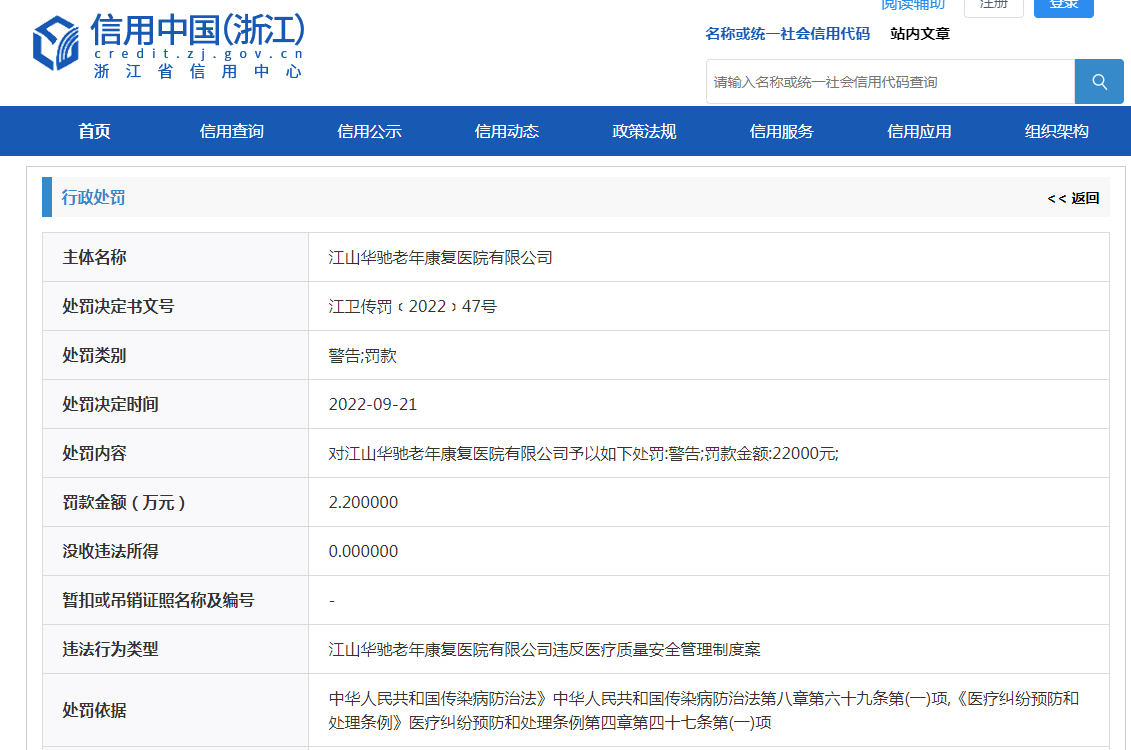This screenshot has width=1131, height=750.
Task: Open the 首页 navigation item
Action: click(94, 131)
